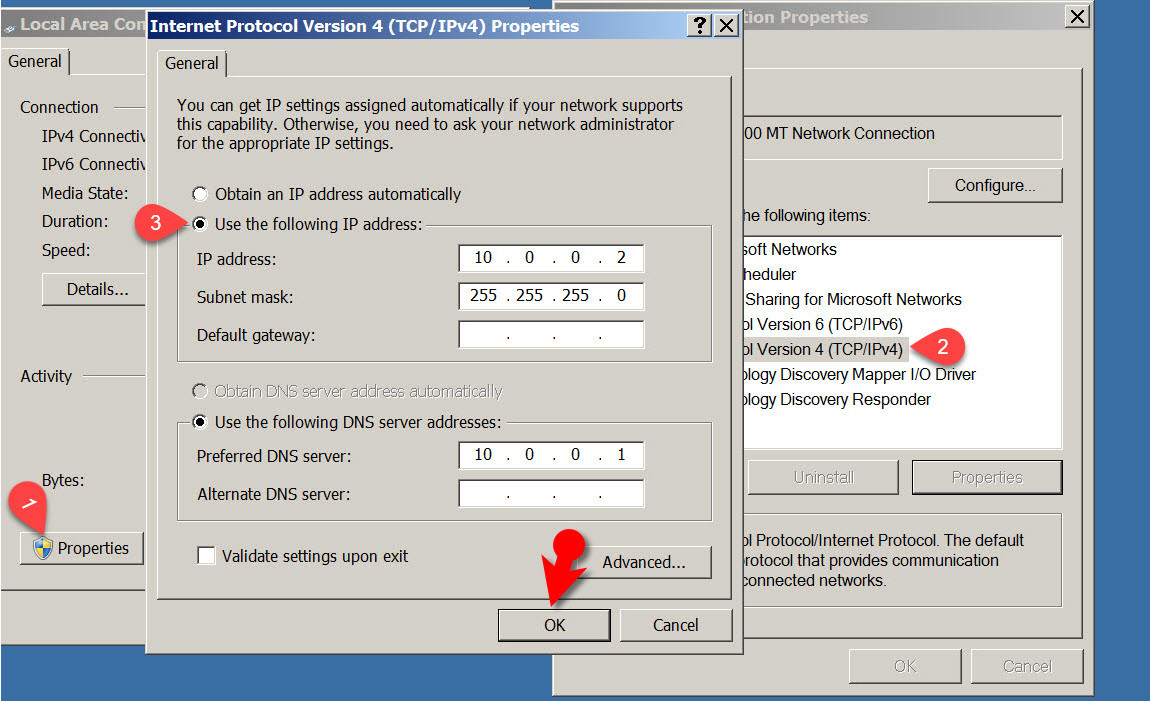Close the Connection Properties window behind

pyautogui.click(x=1077, y=16)
